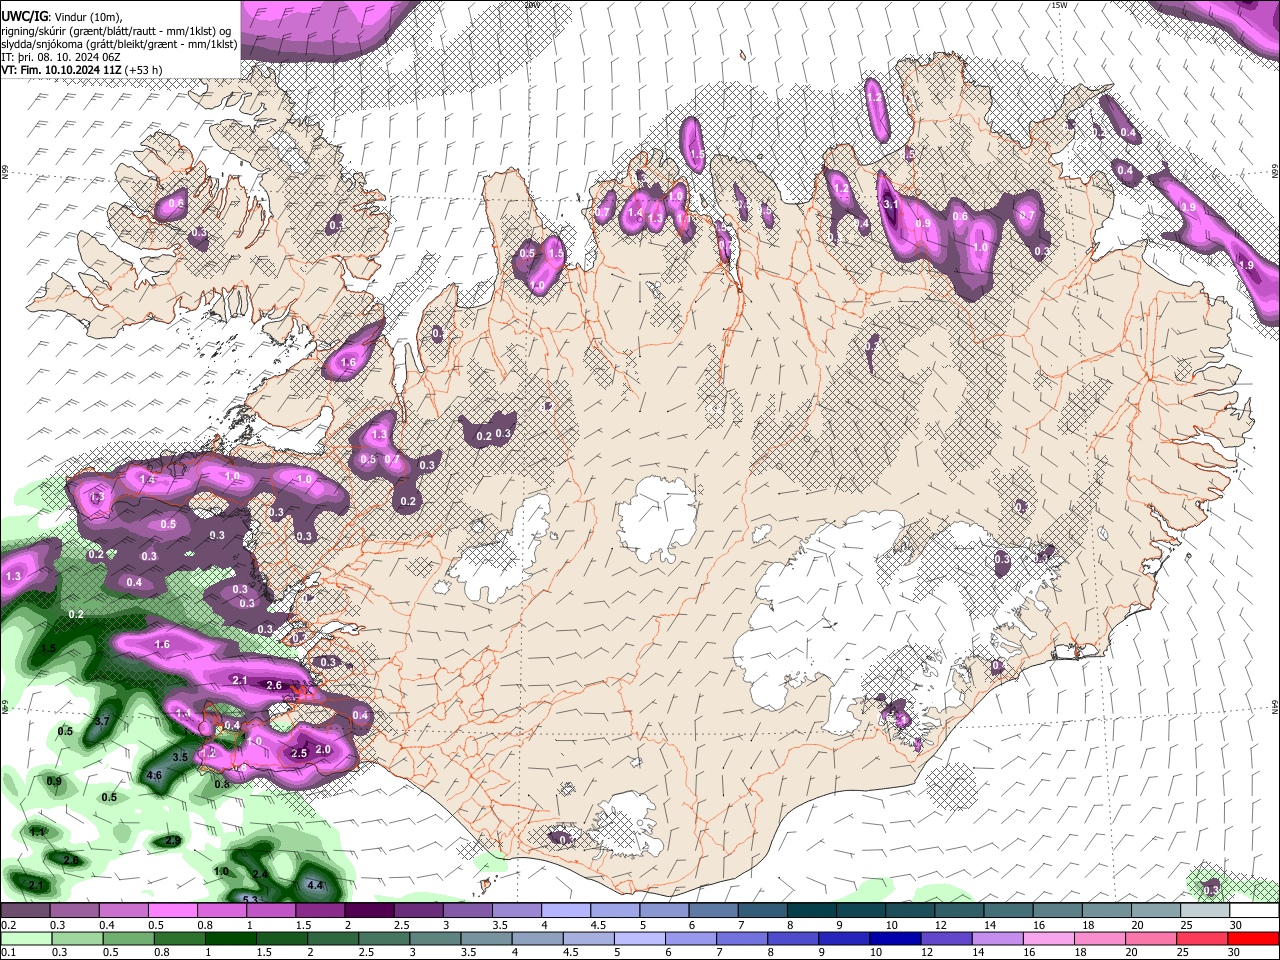Select the pink bottom-row swatch at 18–20
The image size is (1280, 960).
1100,939
